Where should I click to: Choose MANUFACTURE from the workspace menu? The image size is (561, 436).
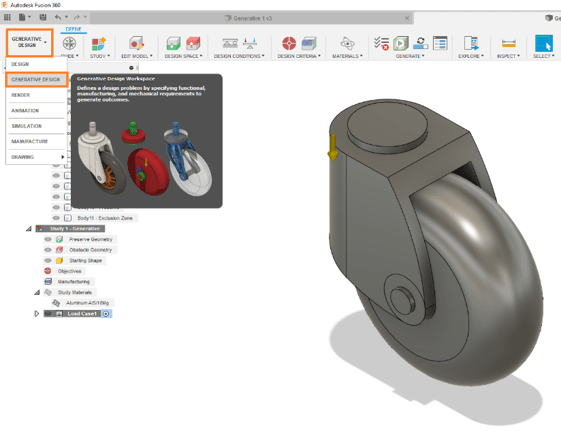(x=36, y=141)
